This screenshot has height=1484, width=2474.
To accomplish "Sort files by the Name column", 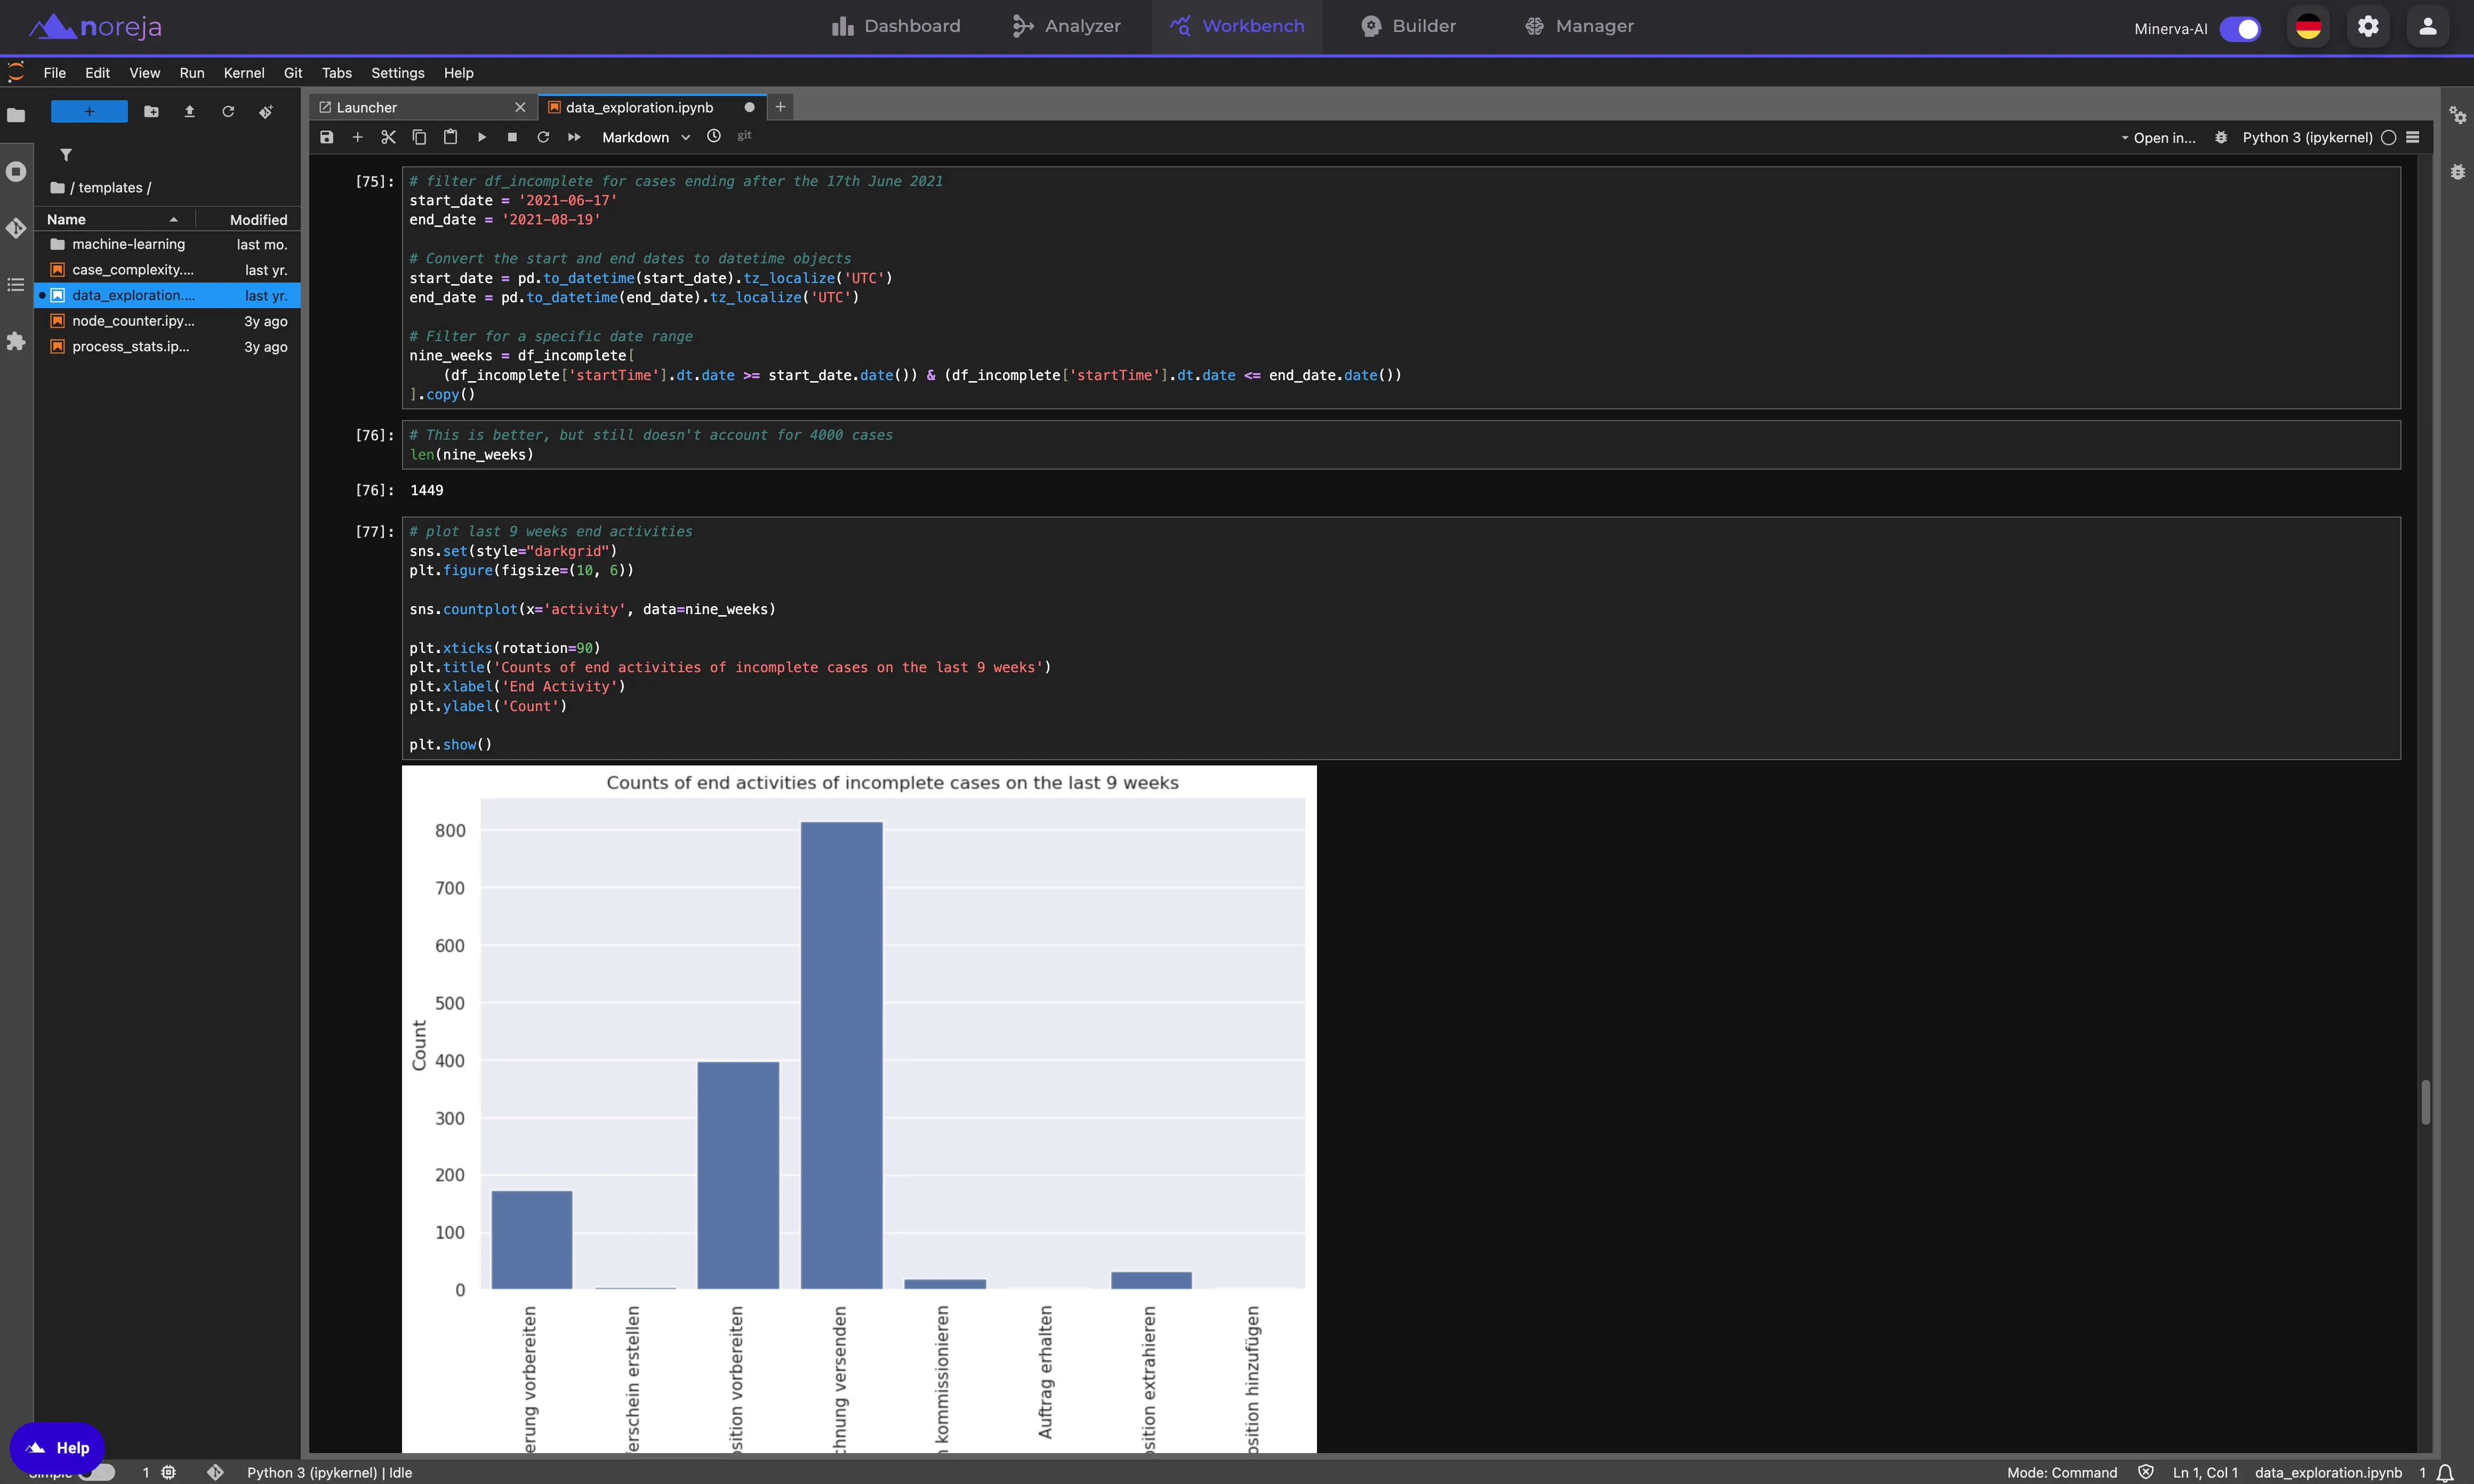I will tap(114, 219).
